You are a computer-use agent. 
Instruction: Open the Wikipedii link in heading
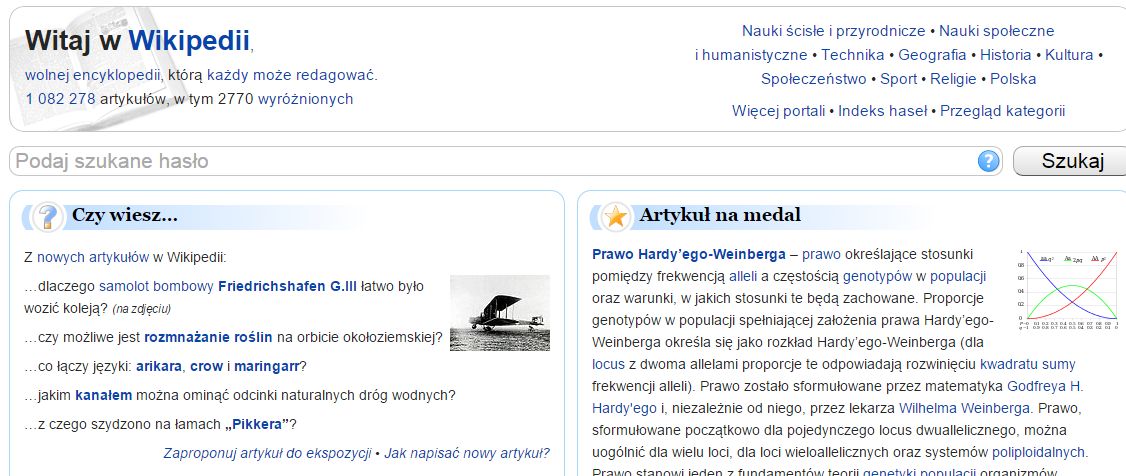(x=189, y=41)
